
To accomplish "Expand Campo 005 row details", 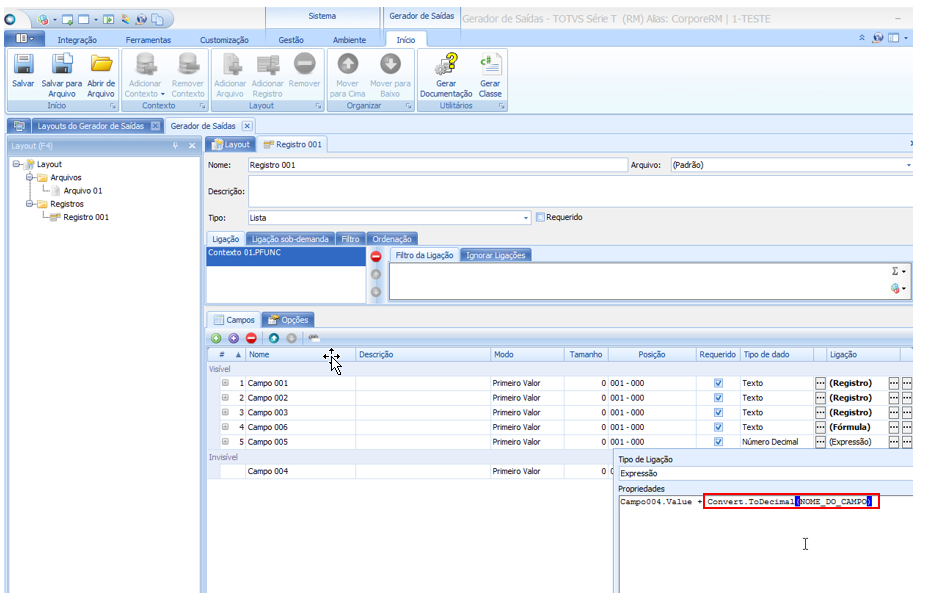I will coord(226,442).
